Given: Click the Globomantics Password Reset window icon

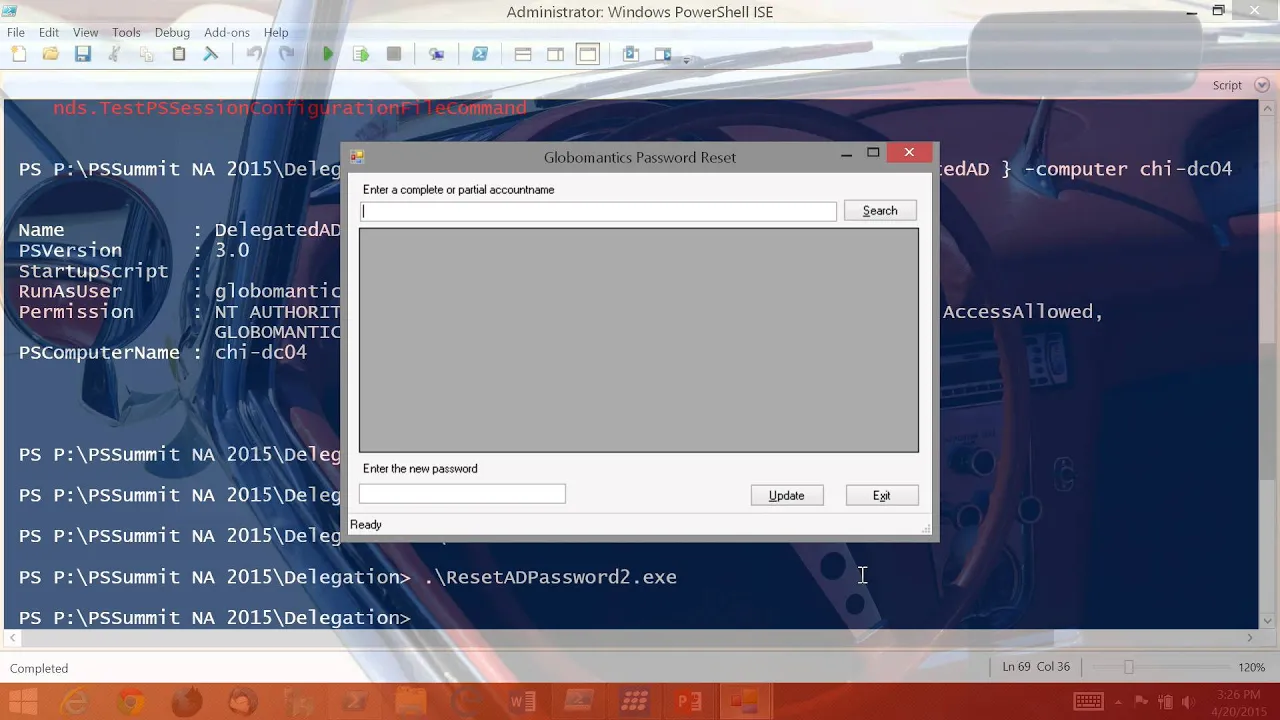Looking at the screenshot, I should 357,157.
